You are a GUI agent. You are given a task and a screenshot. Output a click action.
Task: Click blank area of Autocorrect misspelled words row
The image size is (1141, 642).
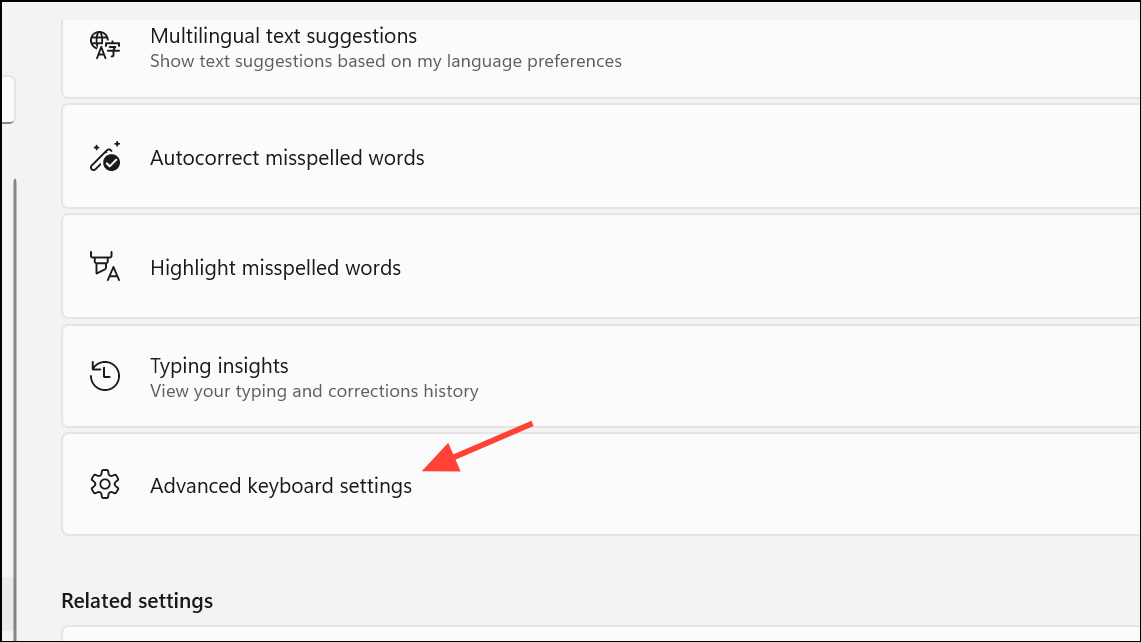coord(779,156)
